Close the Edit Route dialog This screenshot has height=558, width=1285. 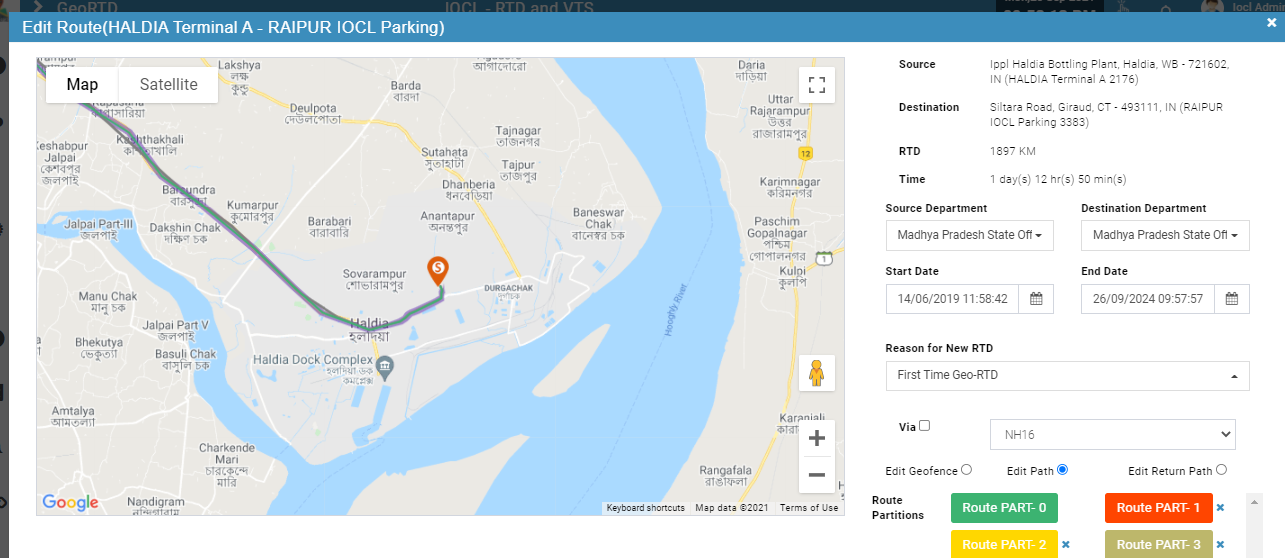1271,22
